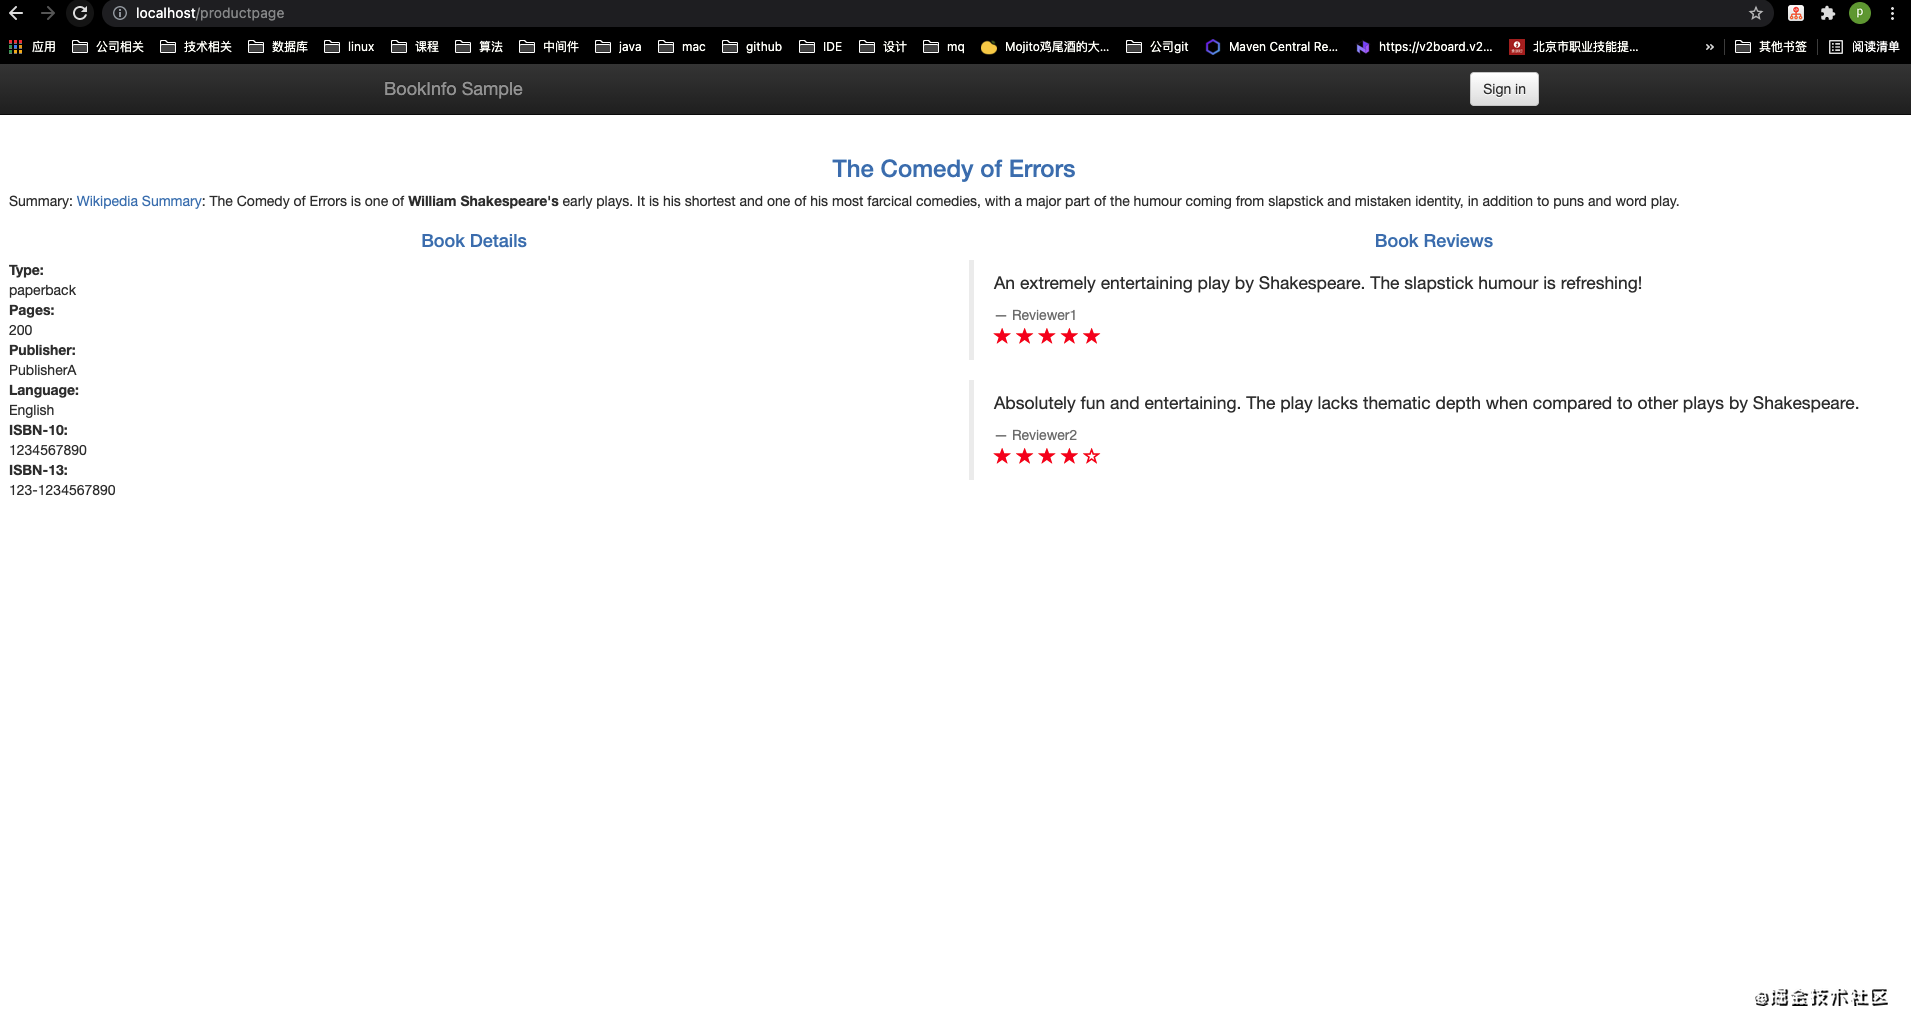Navigate back using the browser back arrow

[15, 14]
